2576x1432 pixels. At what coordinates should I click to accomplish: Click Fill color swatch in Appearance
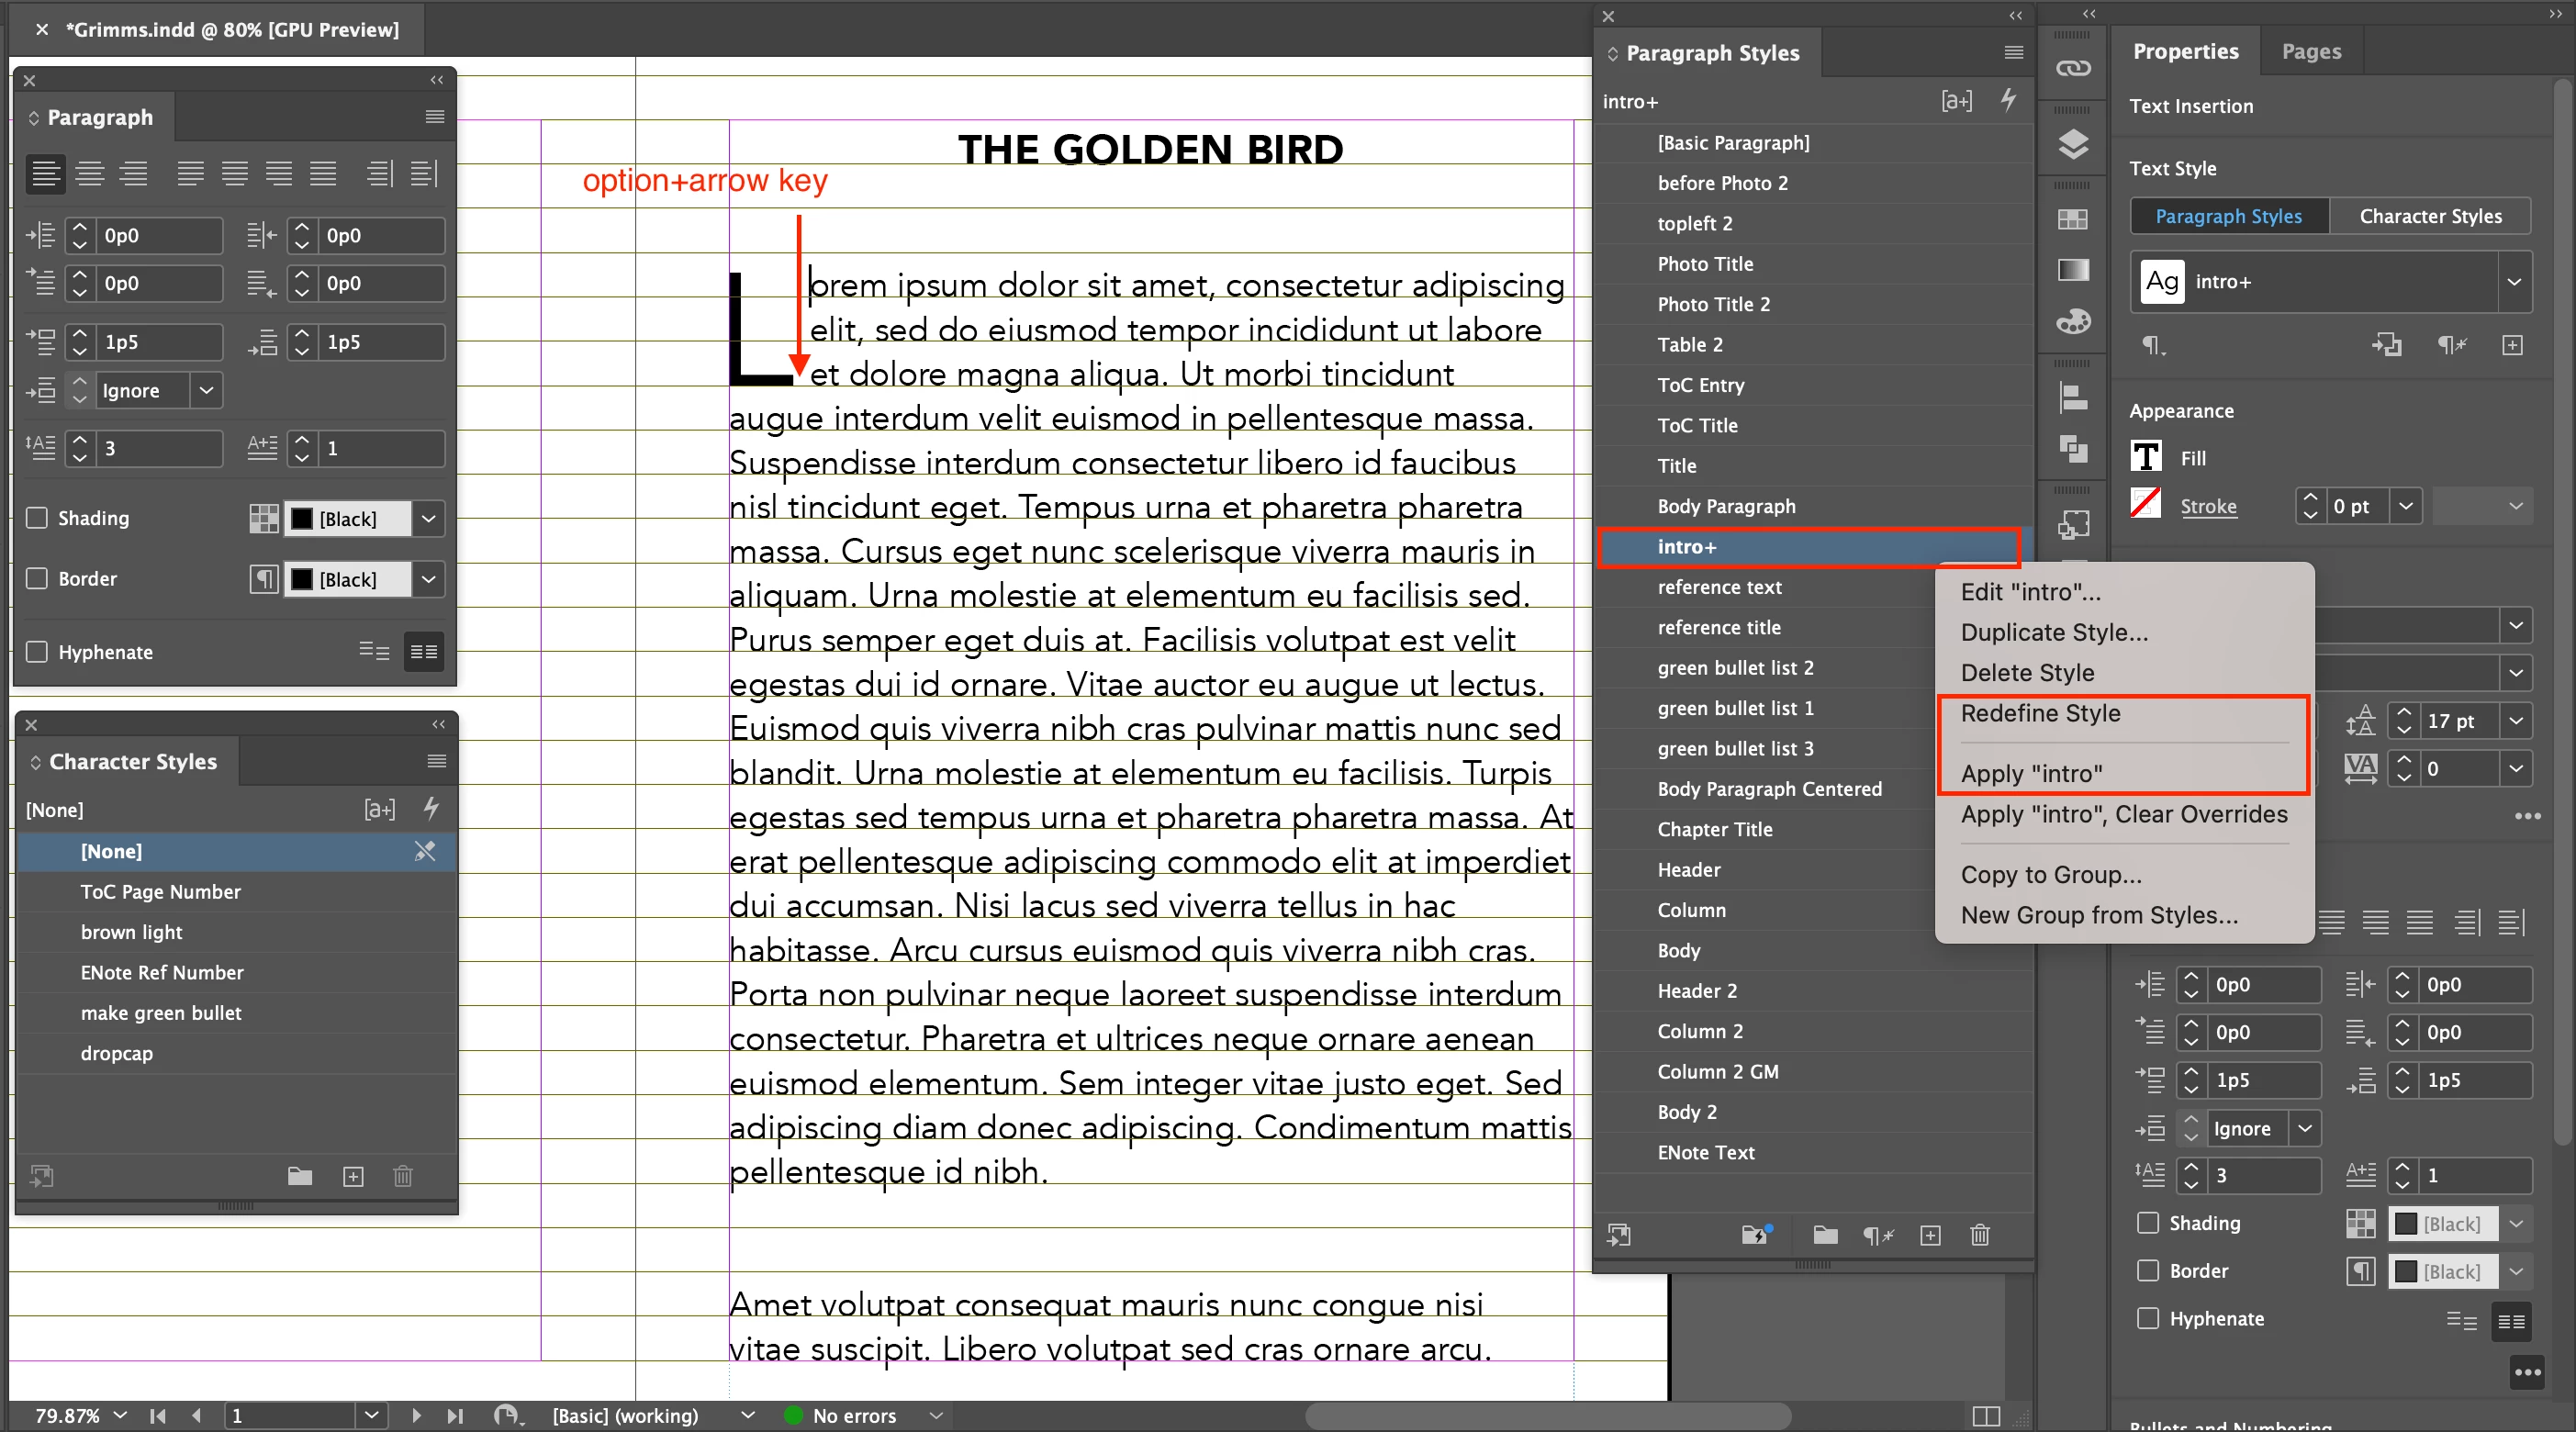(2145, 458)
